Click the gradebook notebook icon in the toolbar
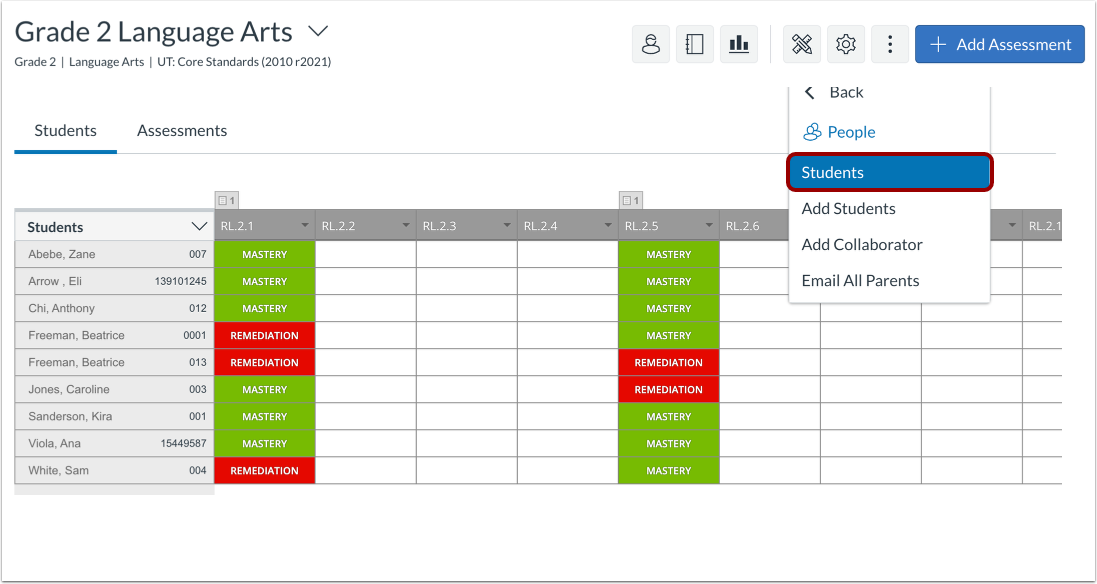1097x584 pixels. (695, 44)
